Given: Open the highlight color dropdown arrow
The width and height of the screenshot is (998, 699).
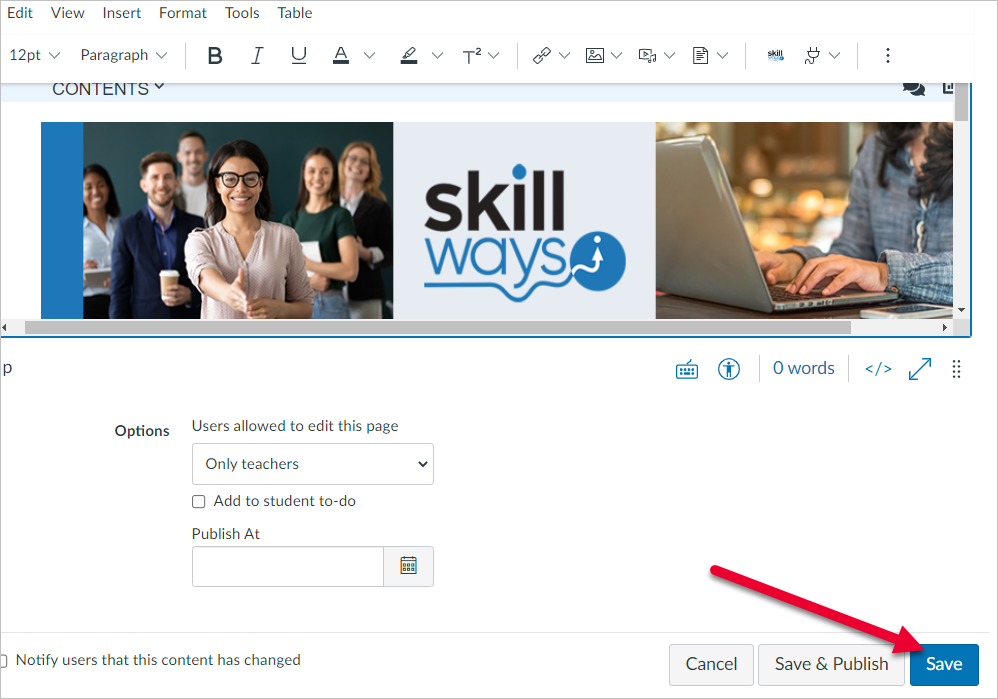Looking at the screenshot, I should coord(437,56).
